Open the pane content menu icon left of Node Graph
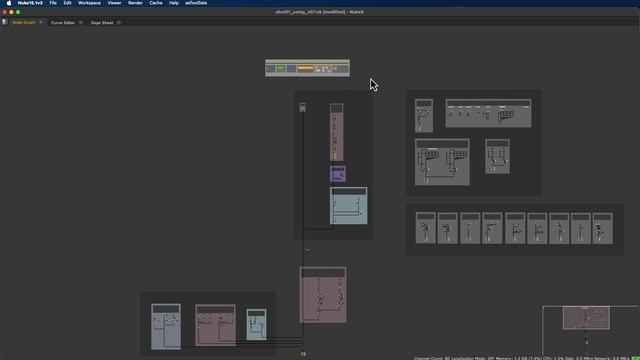The height and width of the screenshot is (360, 640). (x=4, y=22)
